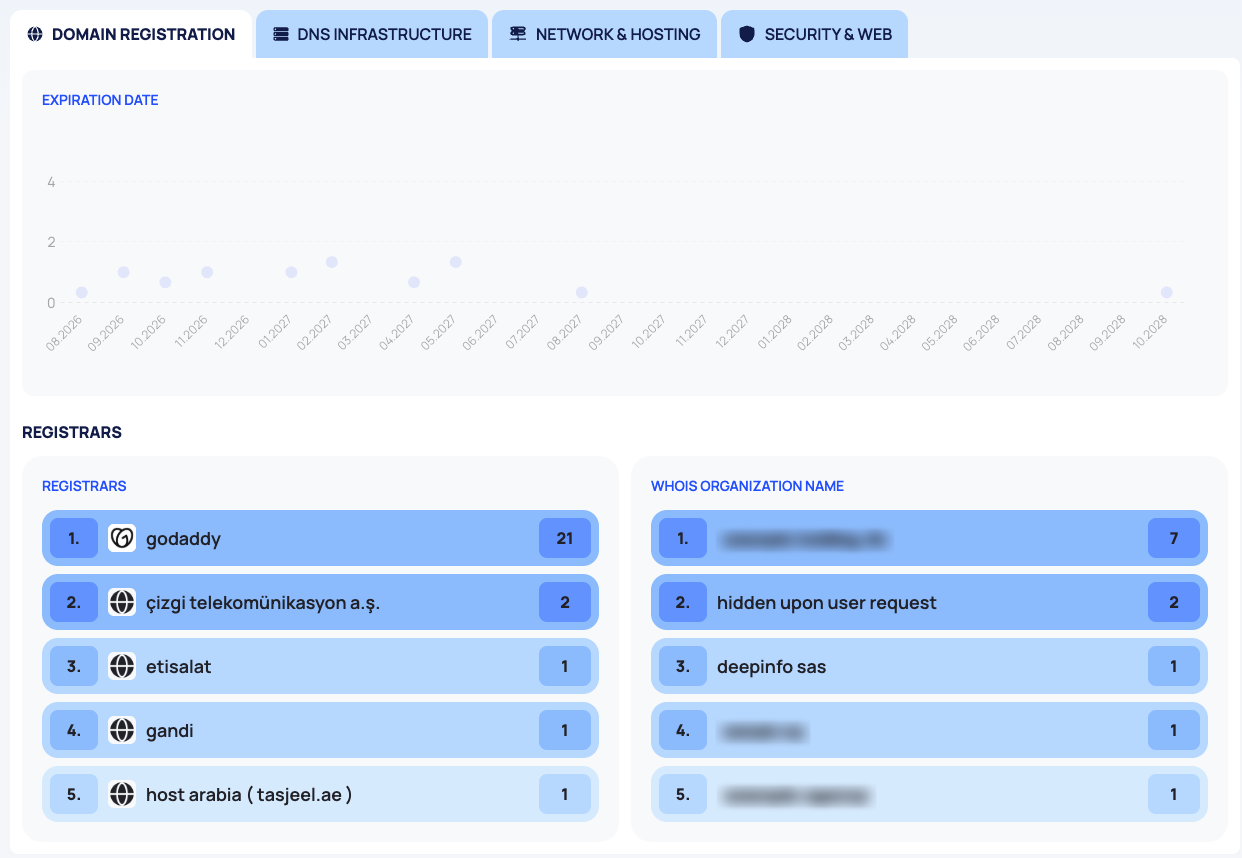Click count badge in deepinfo sas row

(1174, 666)
